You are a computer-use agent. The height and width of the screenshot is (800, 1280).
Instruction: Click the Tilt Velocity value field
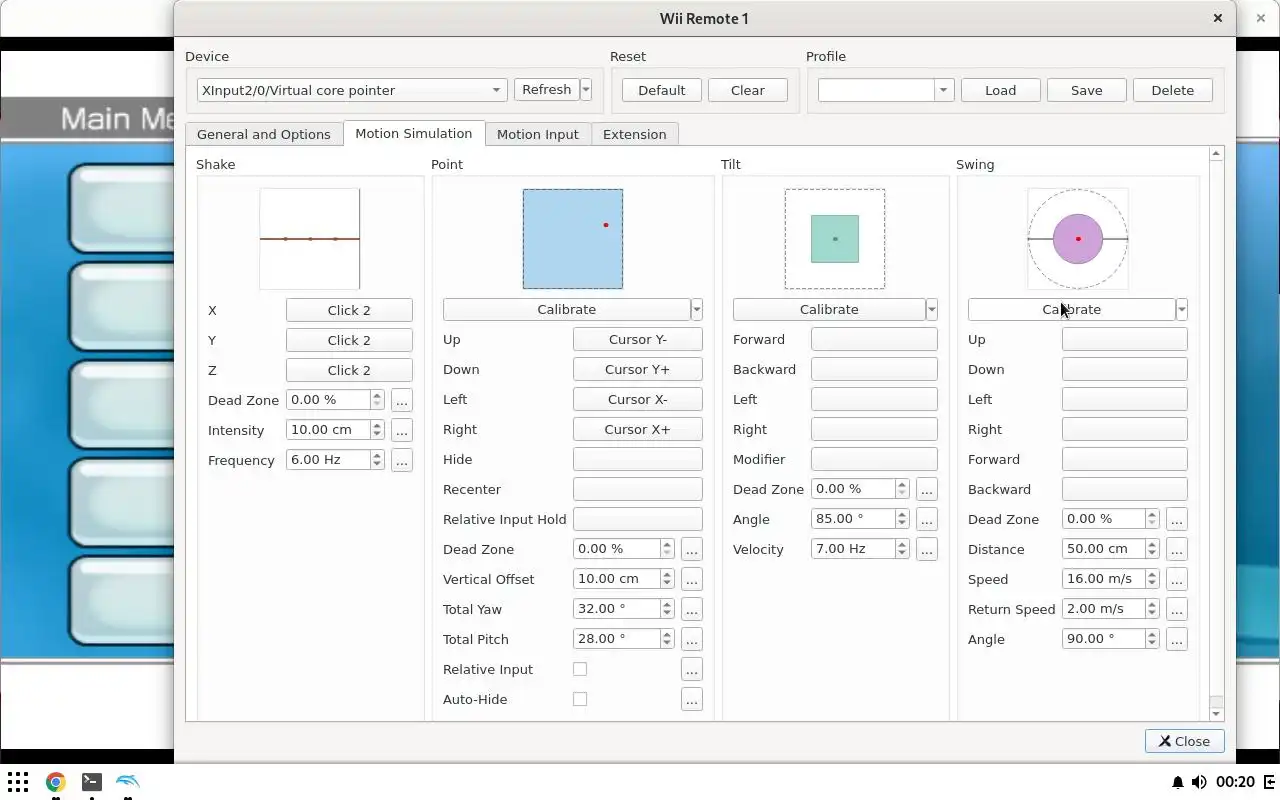click(853, 549)
